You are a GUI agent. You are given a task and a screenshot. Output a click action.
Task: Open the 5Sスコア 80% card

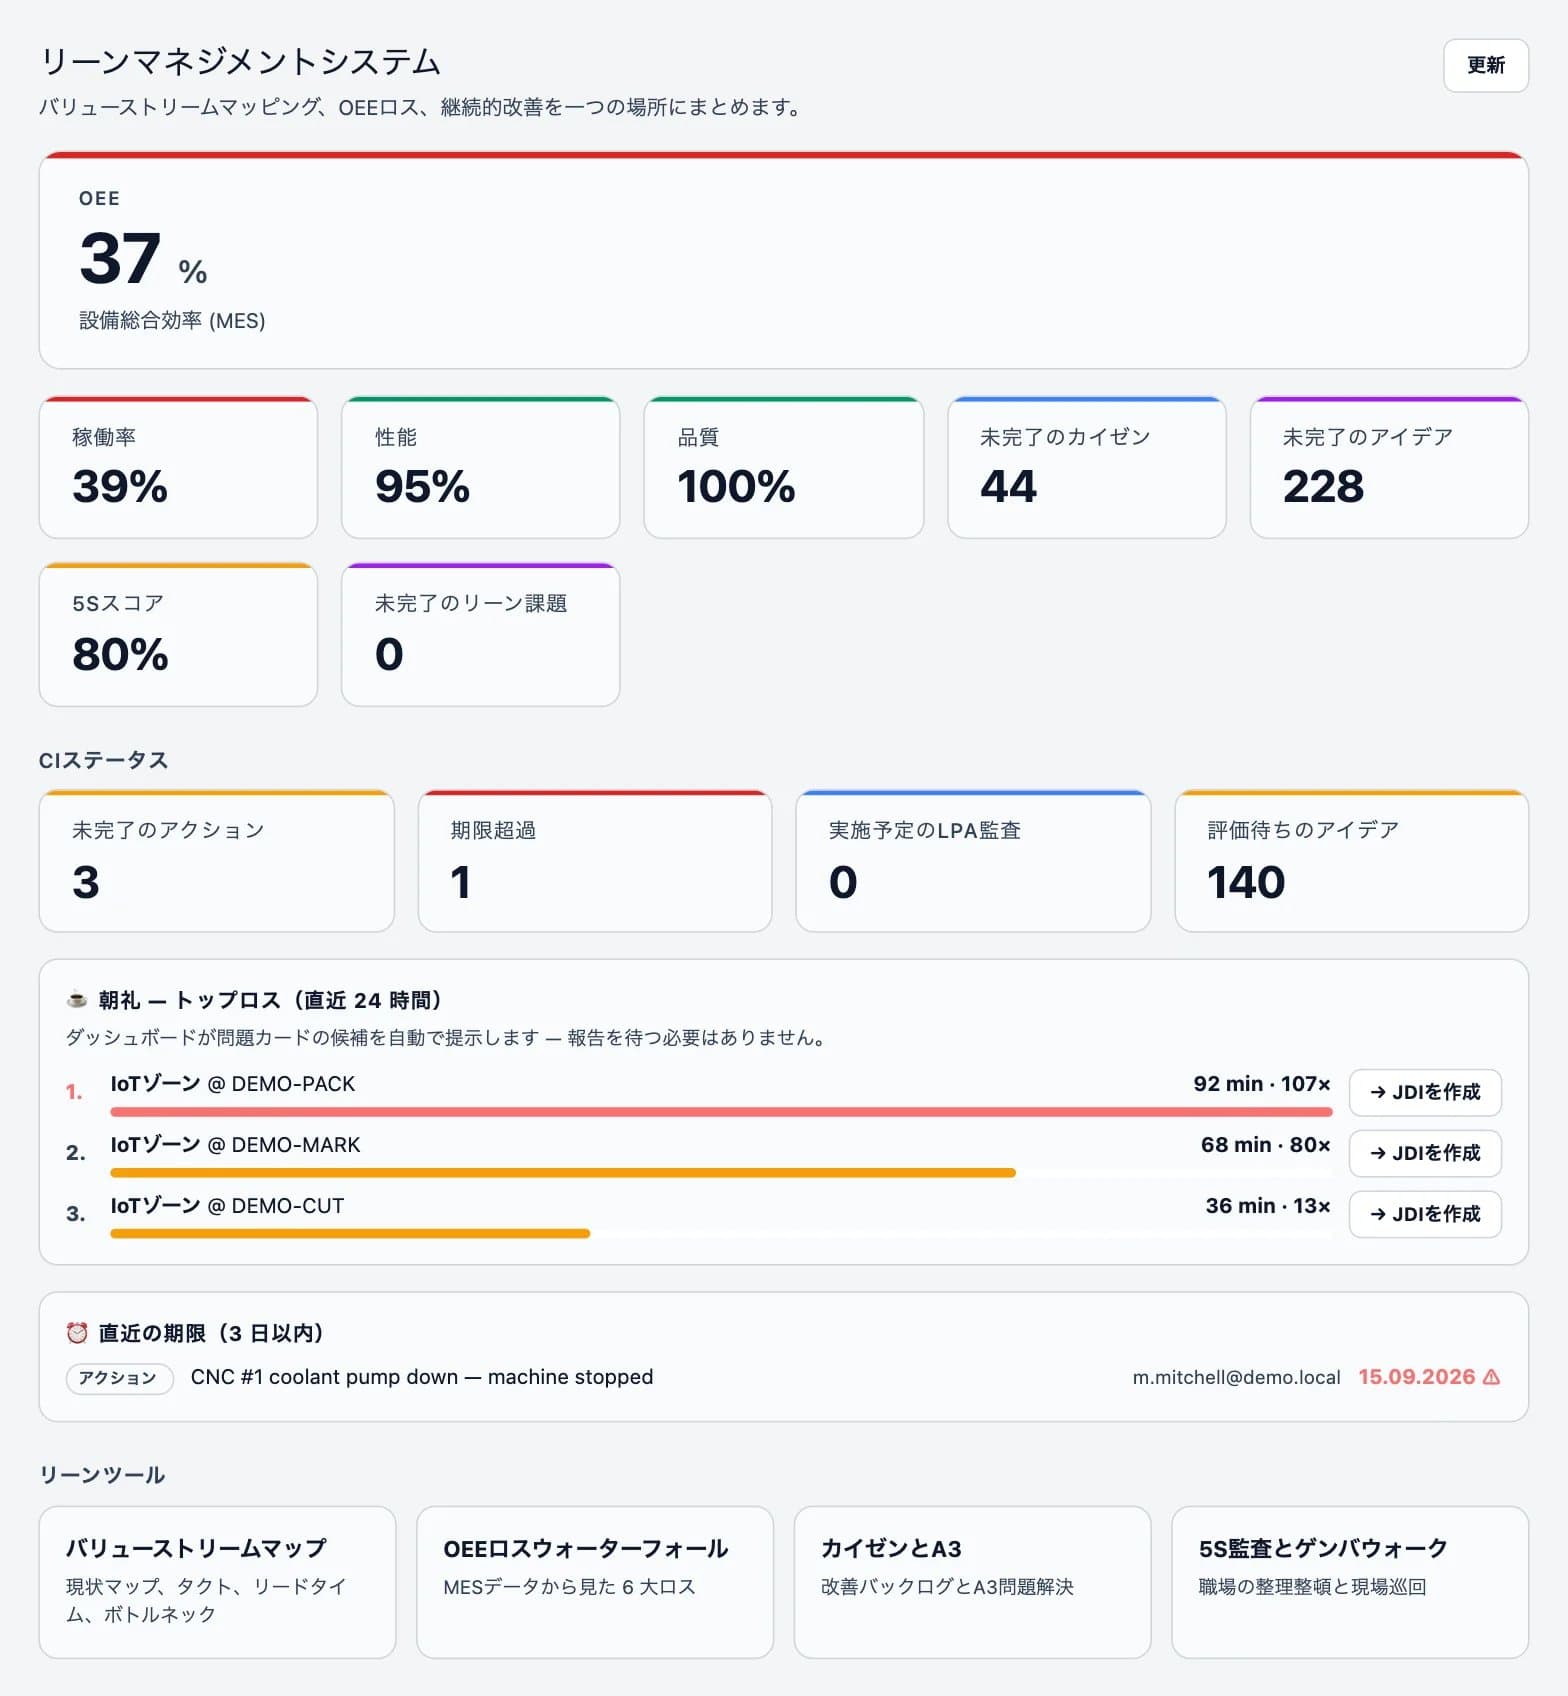(178, 635)
